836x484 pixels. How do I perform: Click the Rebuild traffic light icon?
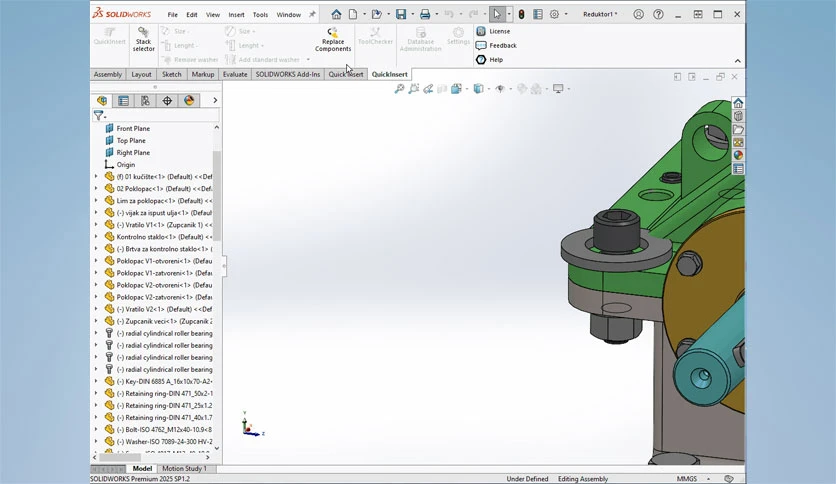[521, 14]
